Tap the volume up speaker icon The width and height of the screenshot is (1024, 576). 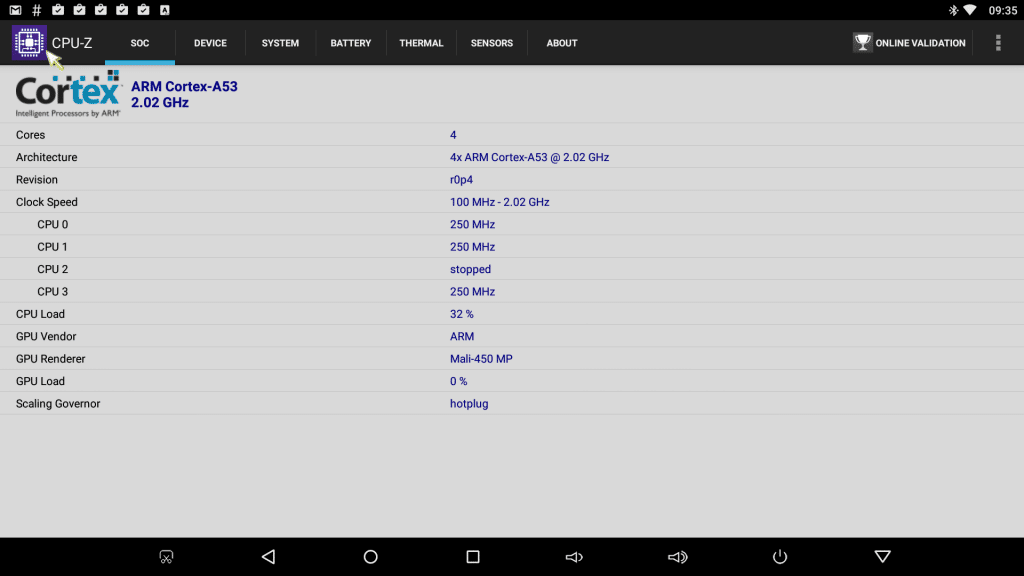677,557
